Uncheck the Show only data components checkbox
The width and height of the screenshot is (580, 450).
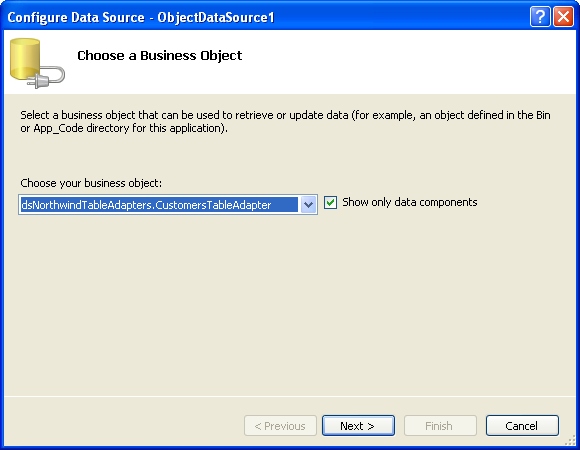point(330,202)
